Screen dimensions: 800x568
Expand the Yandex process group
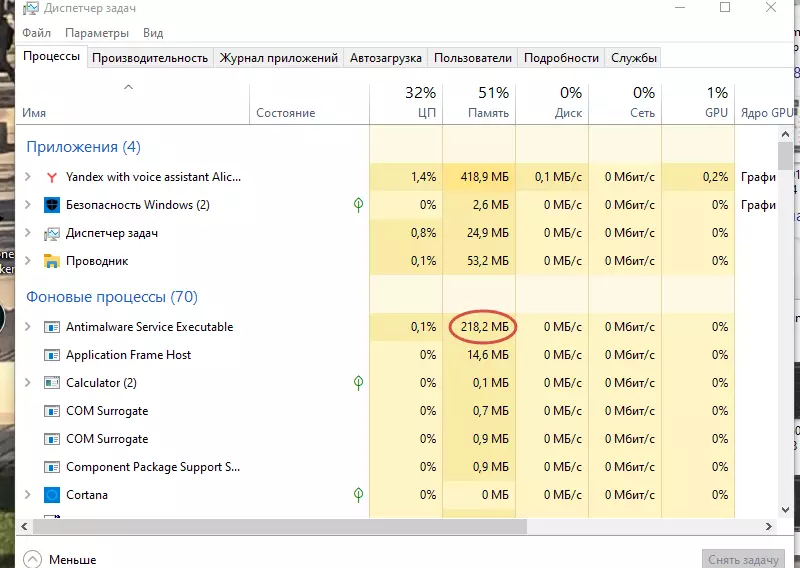click(28, 177)
